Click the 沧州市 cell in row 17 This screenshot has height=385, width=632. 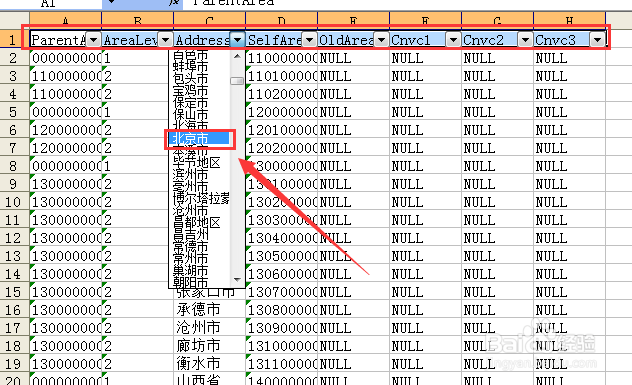click(210, 328)
